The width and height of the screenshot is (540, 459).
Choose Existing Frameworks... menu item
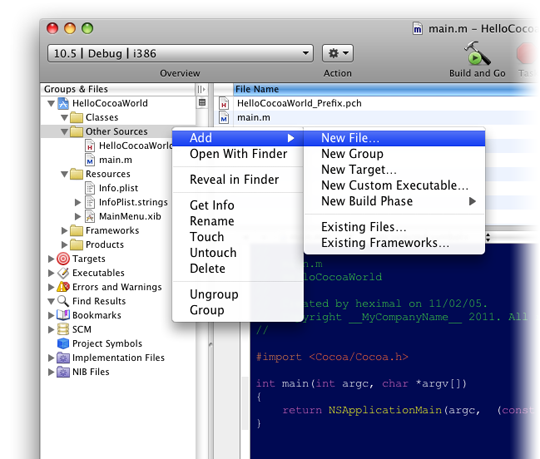[394, 243]
